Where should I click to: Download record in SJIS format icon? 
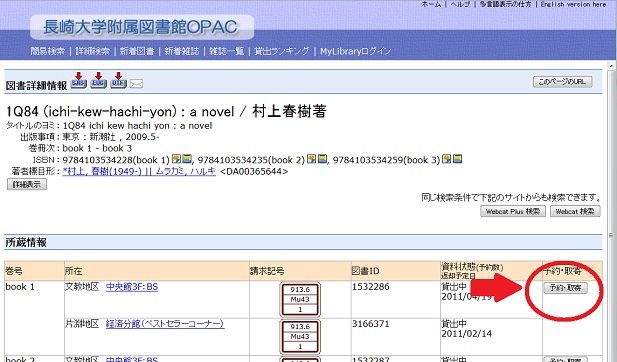pos(78,81)
